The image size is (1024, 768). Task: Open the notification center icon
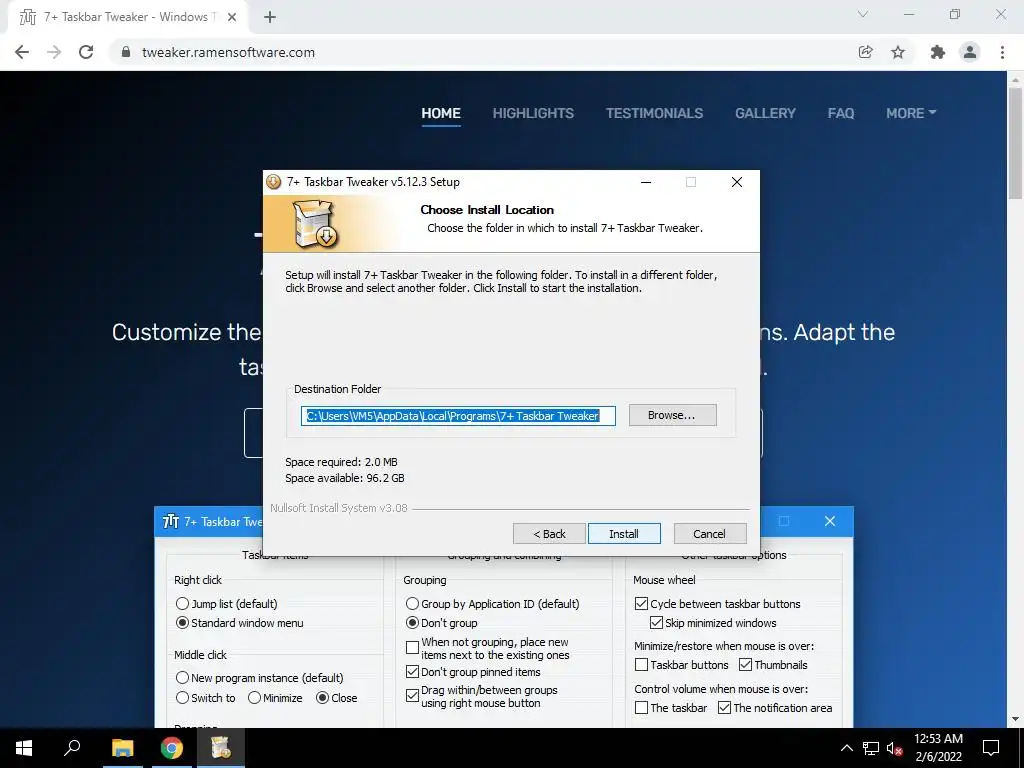click(x=991, y=748)
